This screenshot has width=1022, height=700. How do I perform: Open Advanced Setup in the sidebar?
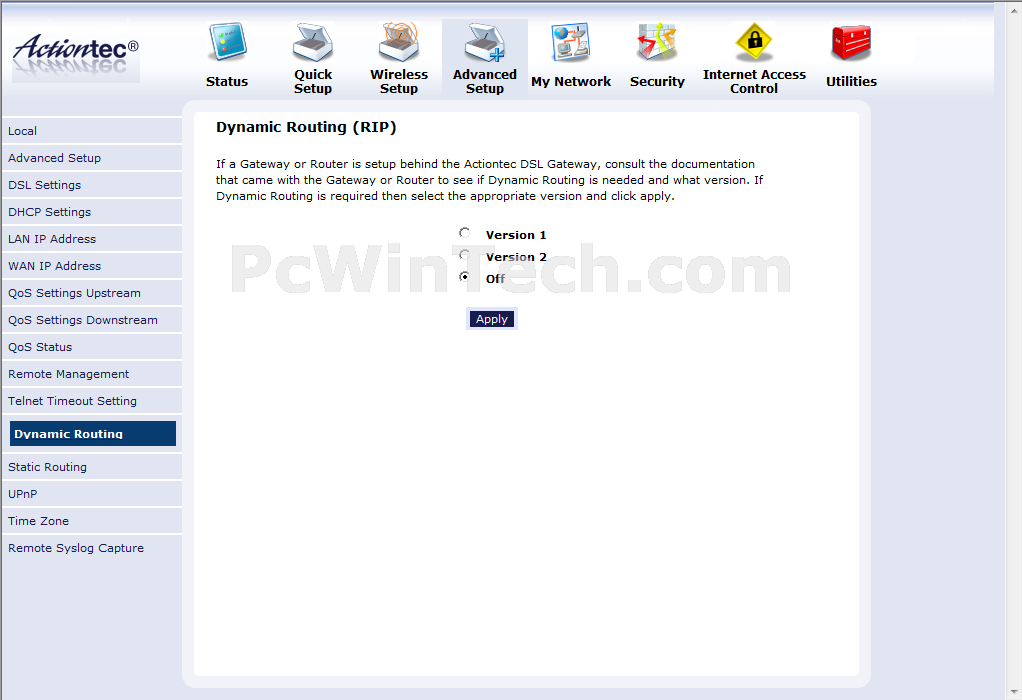tap(92, 158)
